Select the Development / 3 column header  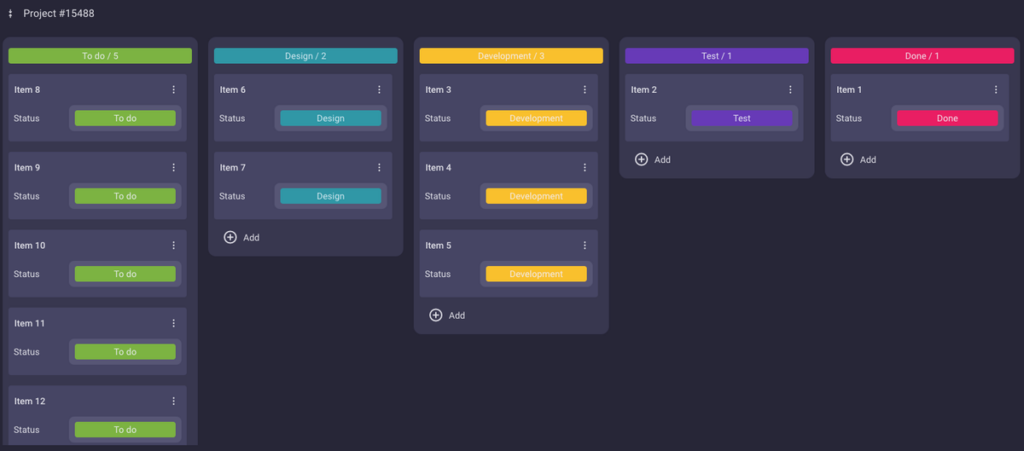[x=511, y=56]
